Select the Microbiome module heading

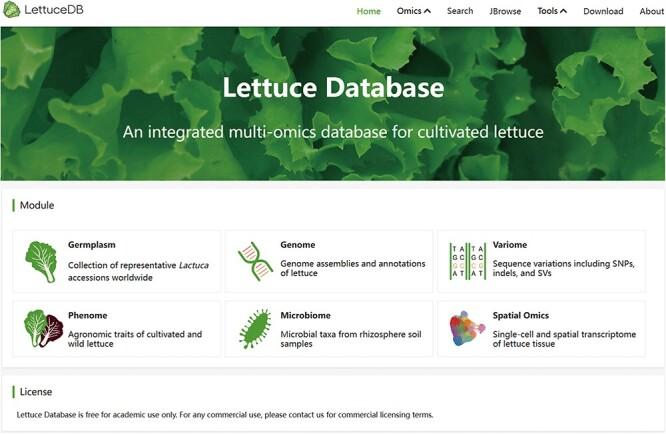305,315
